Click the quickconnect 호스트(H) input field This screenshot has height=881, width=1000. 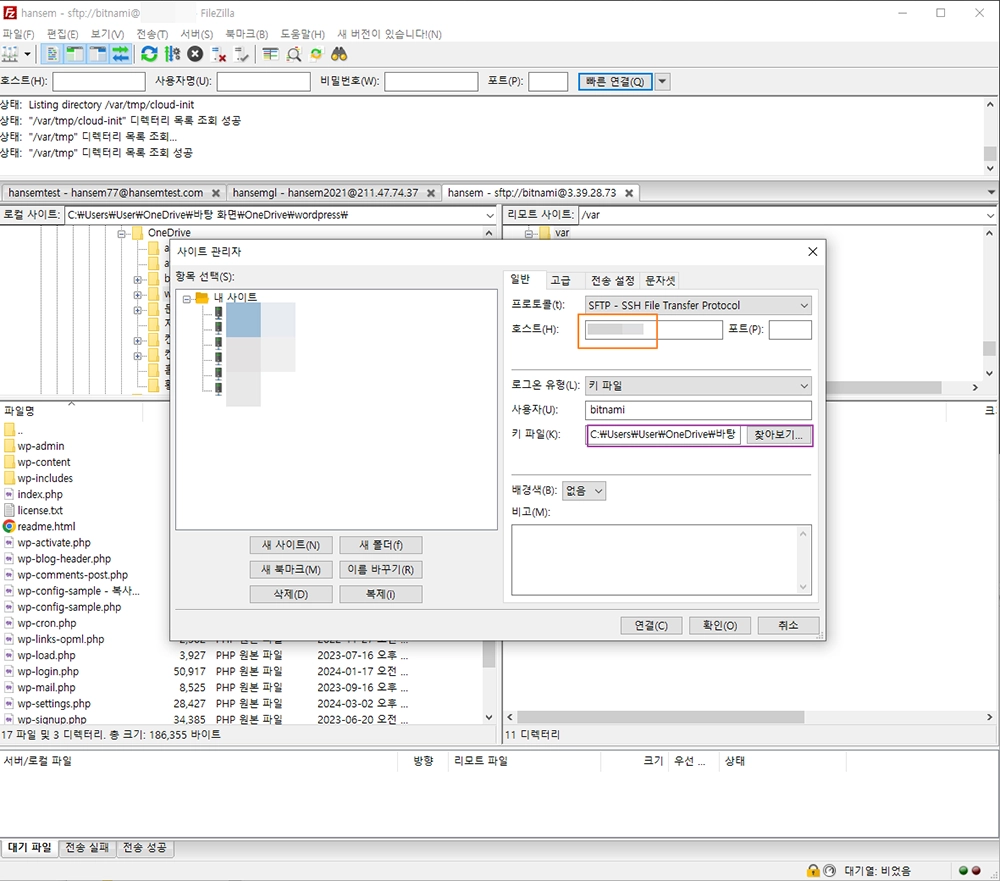pos(99,82)
